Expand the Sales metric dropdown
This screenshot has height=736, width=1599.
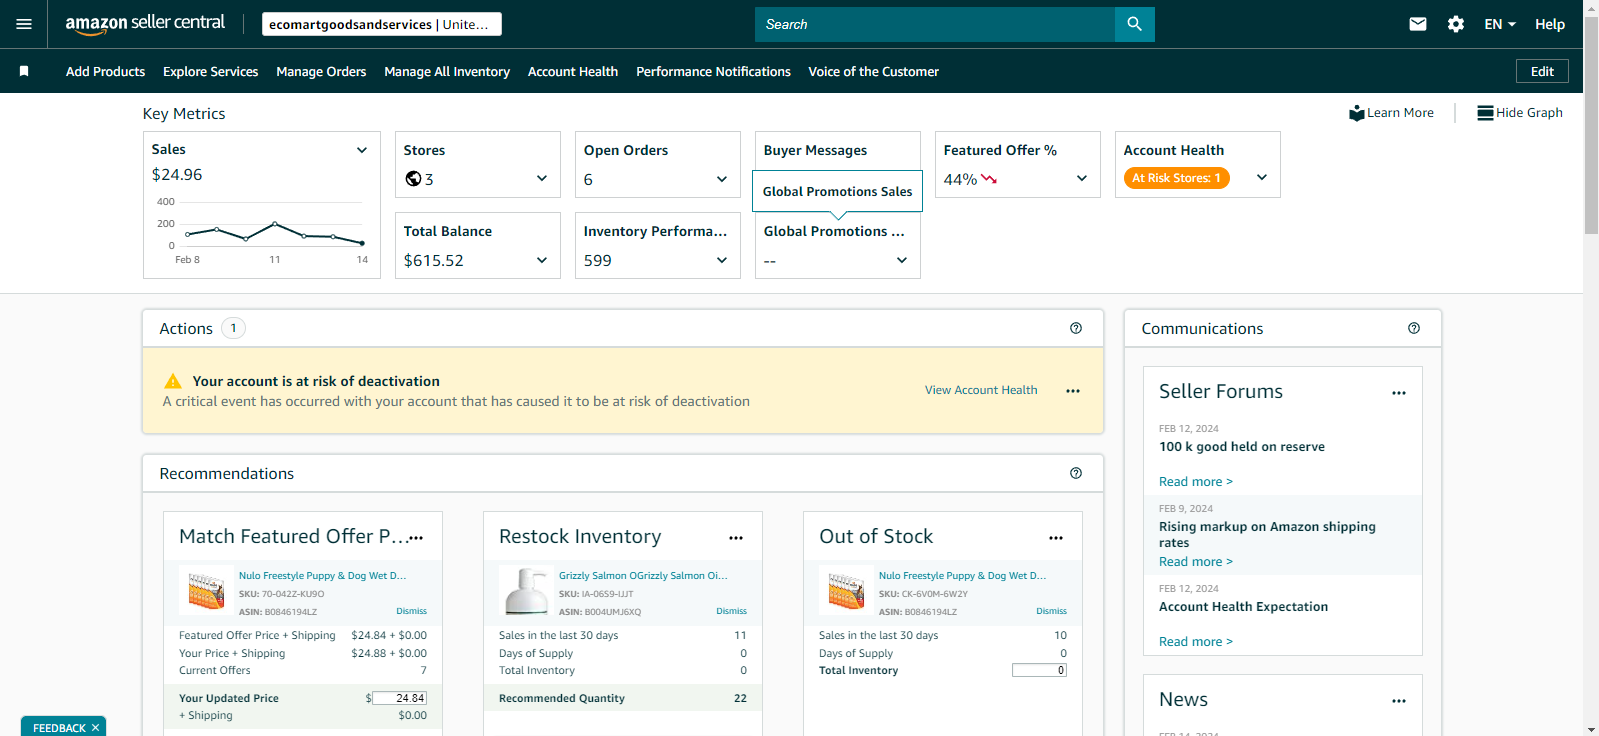tap(362, 150)
